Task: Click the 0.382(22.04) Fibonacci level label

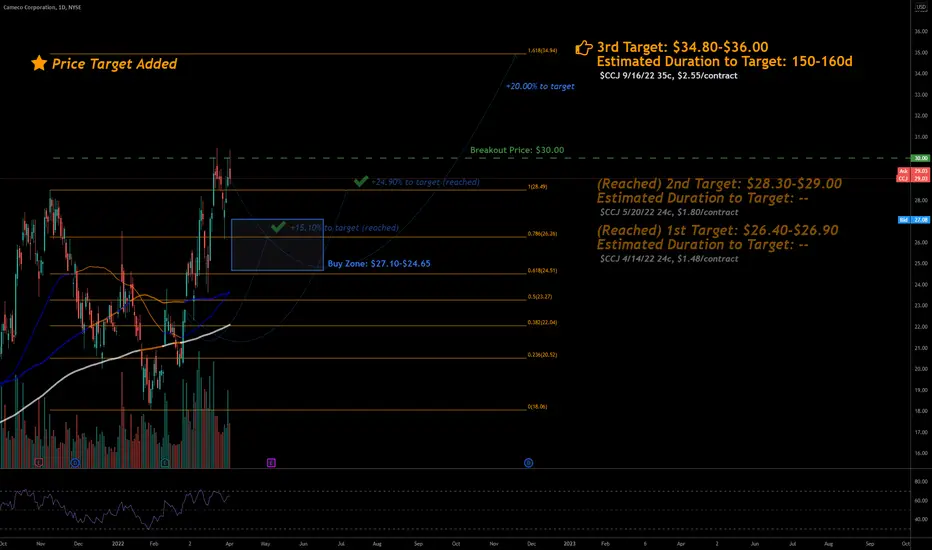Action: (543, 323)
